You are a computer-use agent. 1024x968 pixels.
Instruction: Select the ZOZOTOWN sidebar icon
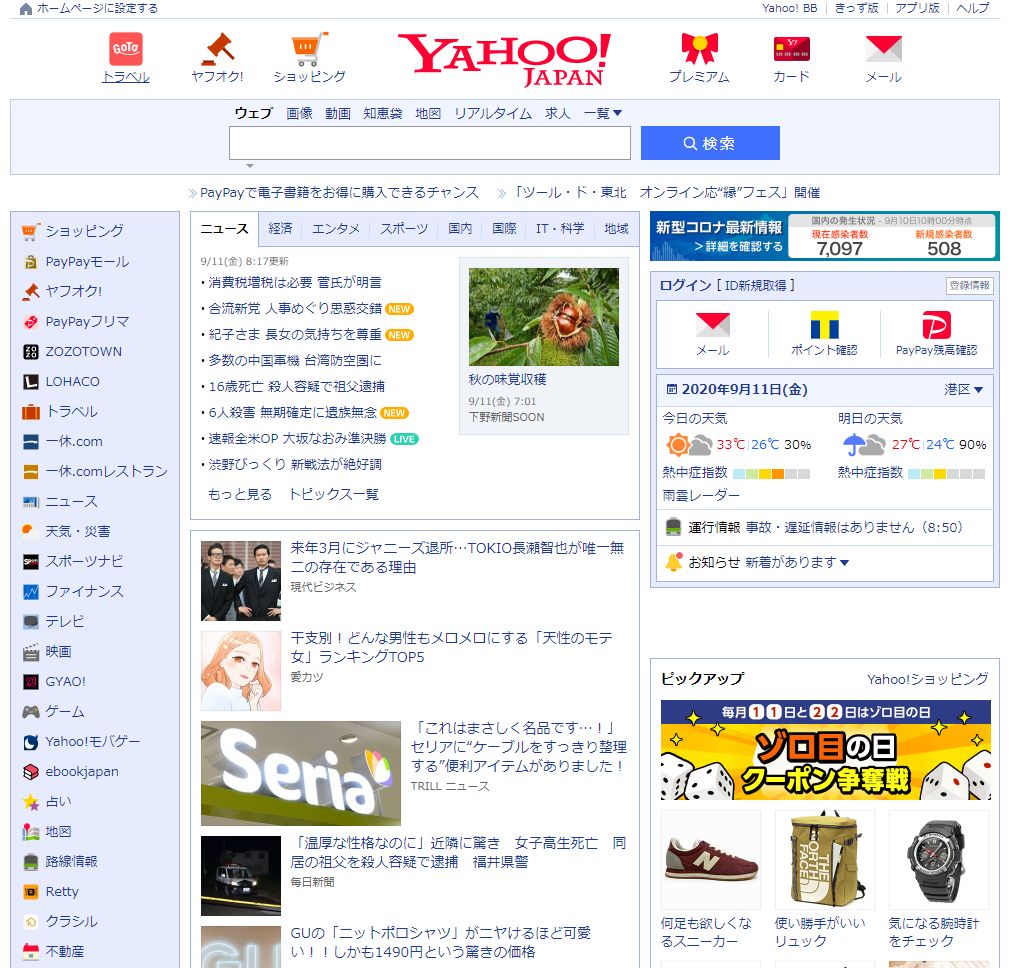[x=30, y=351]
